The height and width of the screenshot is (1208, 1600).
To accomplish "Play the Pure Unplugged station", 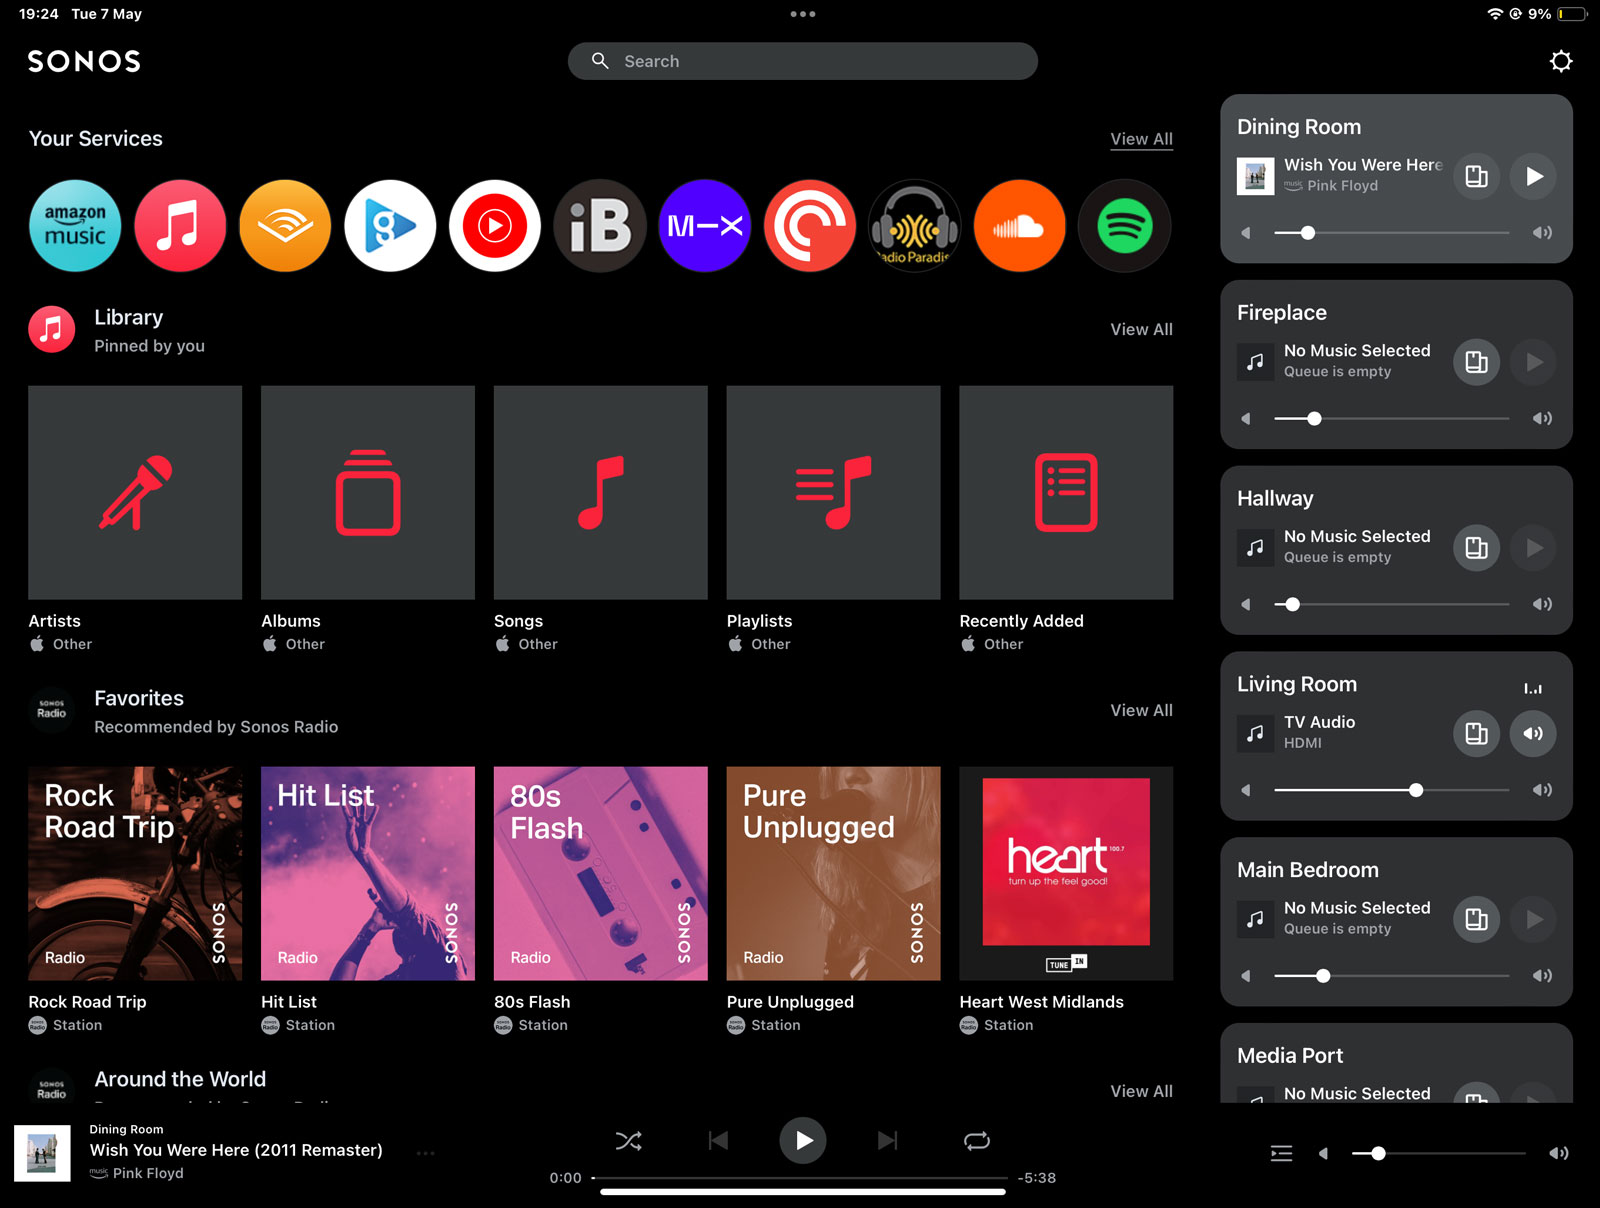I will (834, 874).
